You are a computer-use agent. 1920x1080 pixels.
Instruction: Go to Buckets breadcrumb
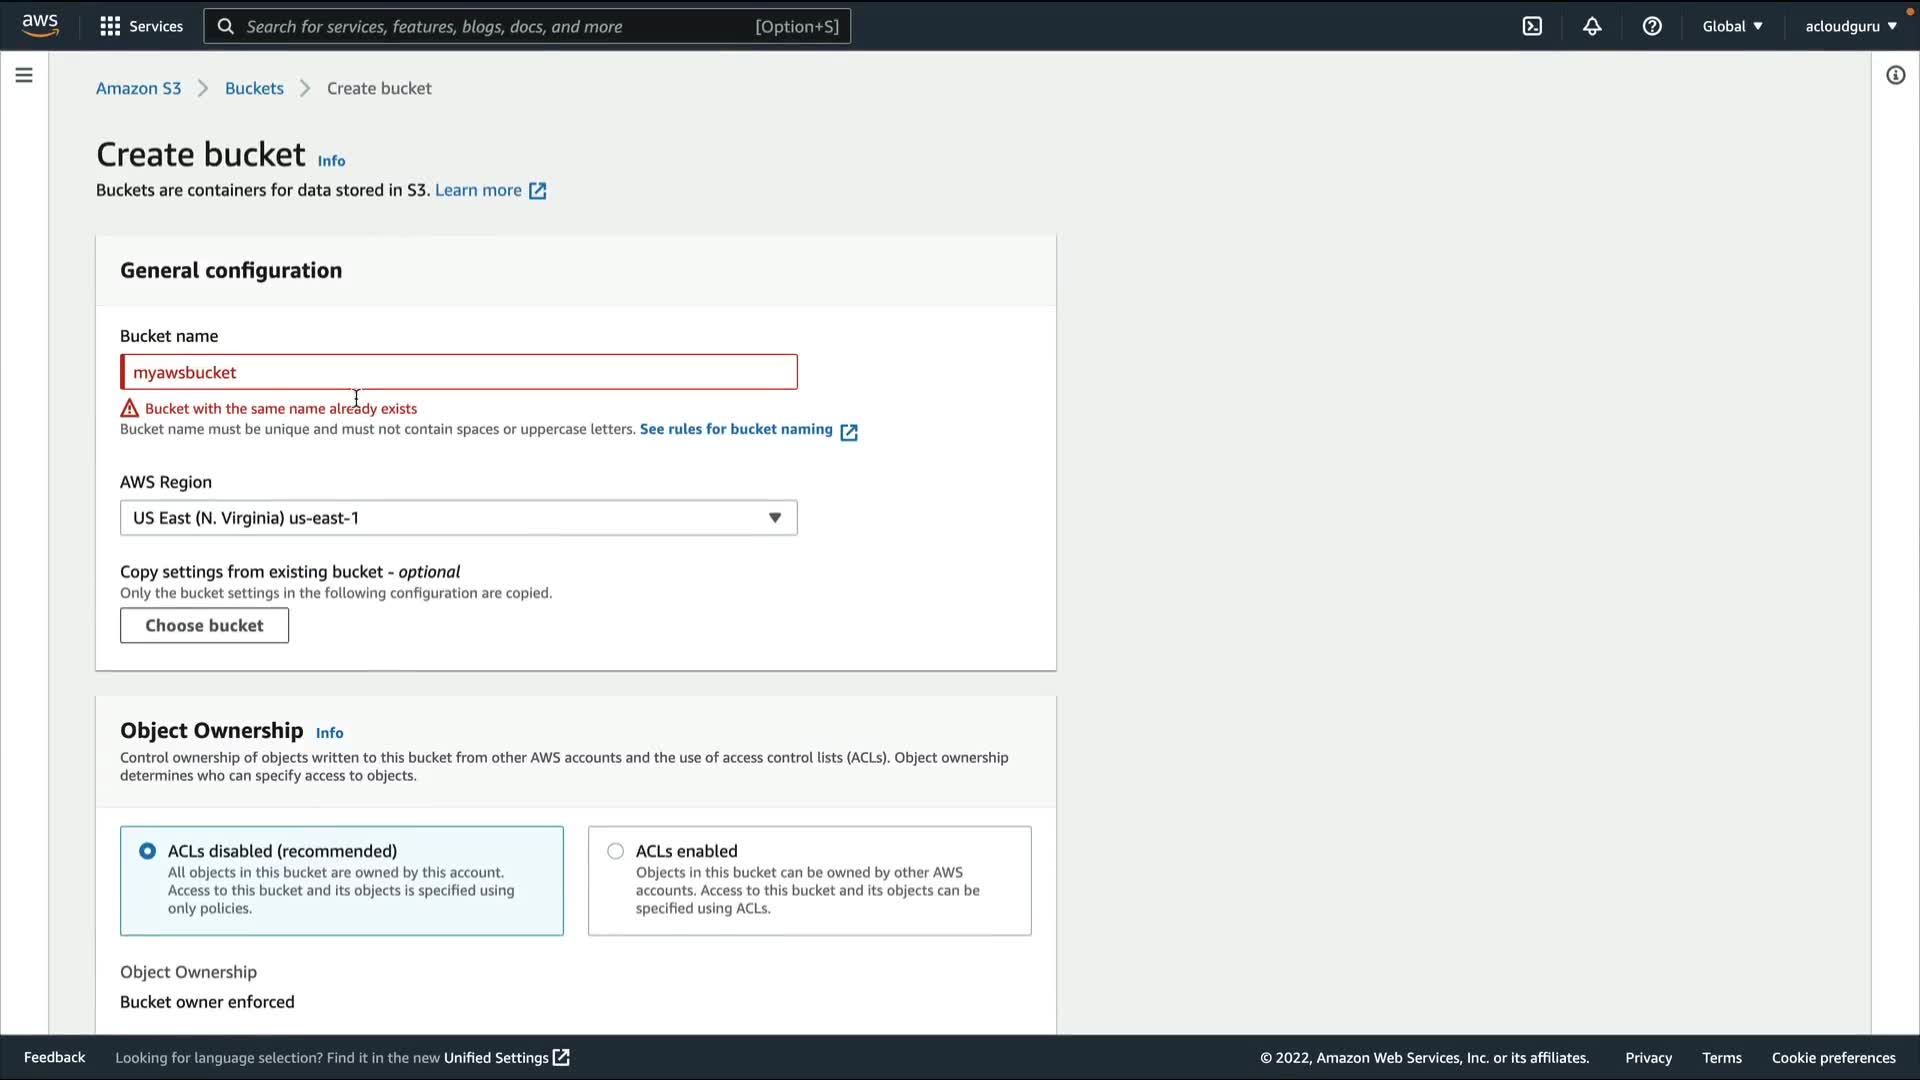point(254,88)
